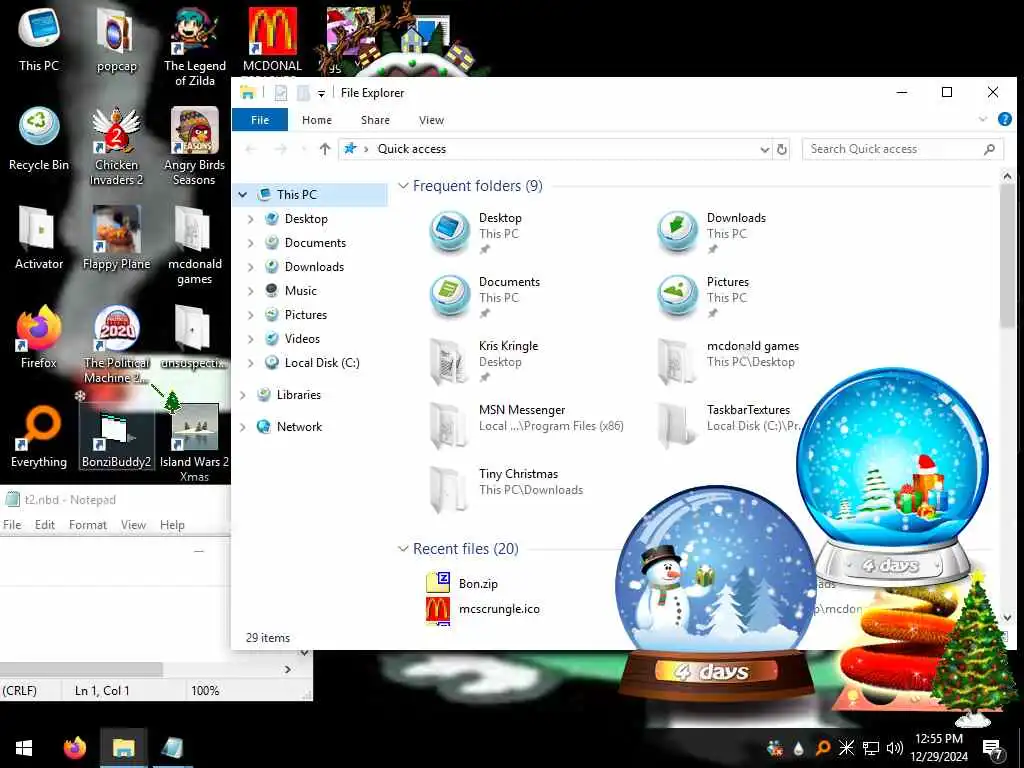Open the notification center icon
Screen dimensions: 1024x768
pyautogui.click(x=993, y=748)
